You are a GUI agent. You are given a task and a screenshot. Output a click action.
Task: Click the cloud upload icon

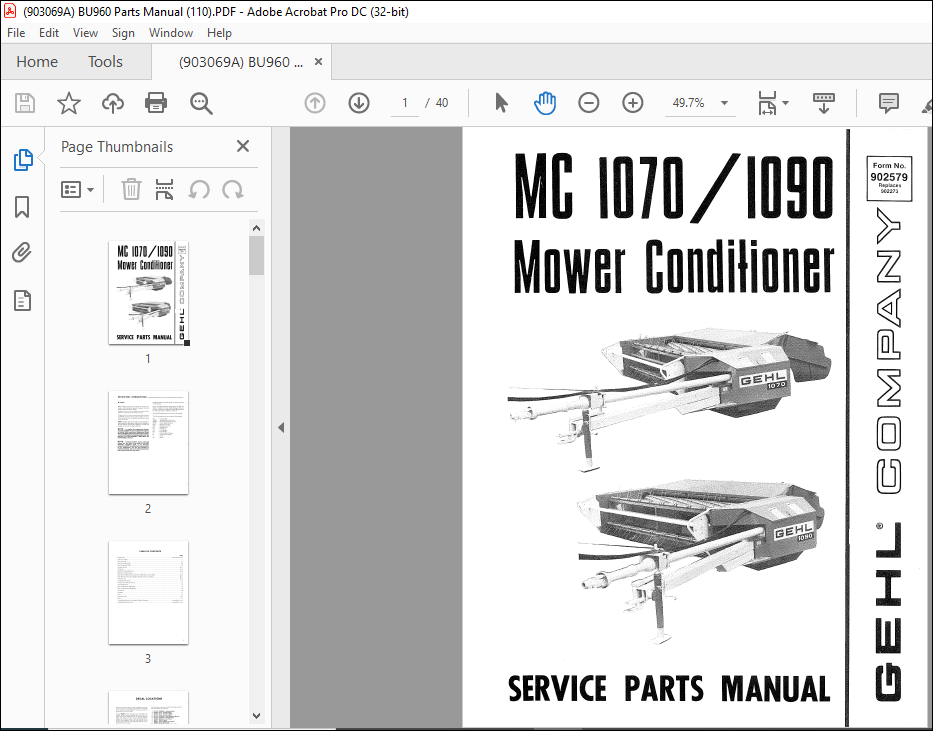coord(112,103)
